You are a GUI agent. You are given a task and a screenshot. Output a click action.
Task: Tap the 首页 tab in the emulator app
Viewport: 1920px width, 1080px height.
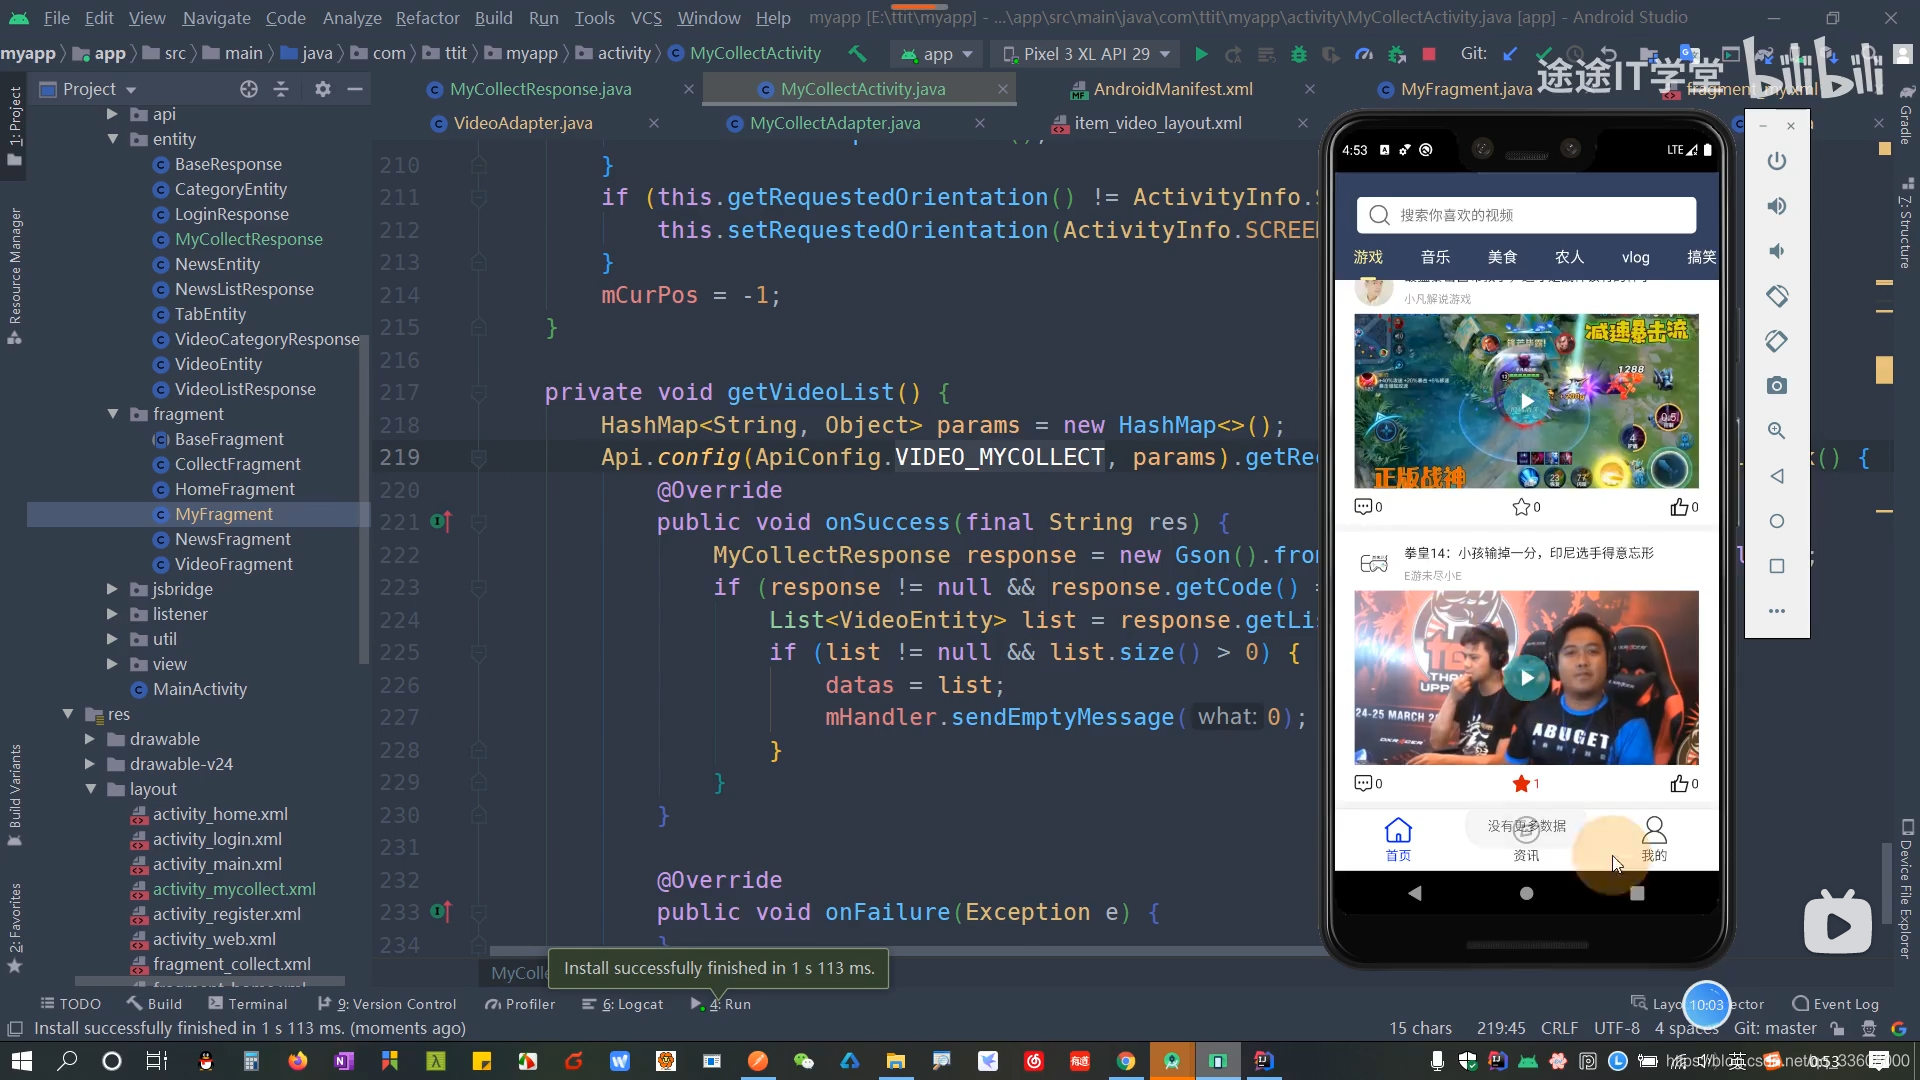pos(1398,839)
